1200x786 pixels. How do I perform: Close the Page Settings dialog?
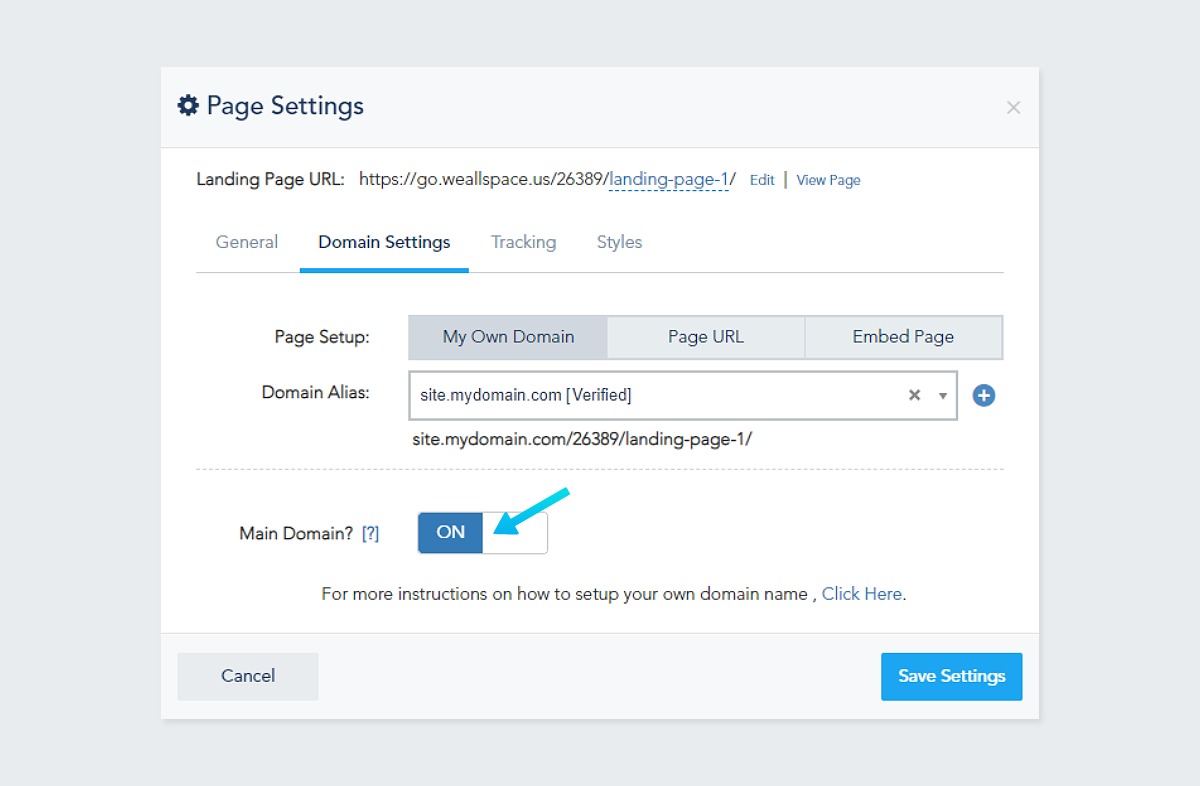pyautogui.click(x=1013, y=107)
